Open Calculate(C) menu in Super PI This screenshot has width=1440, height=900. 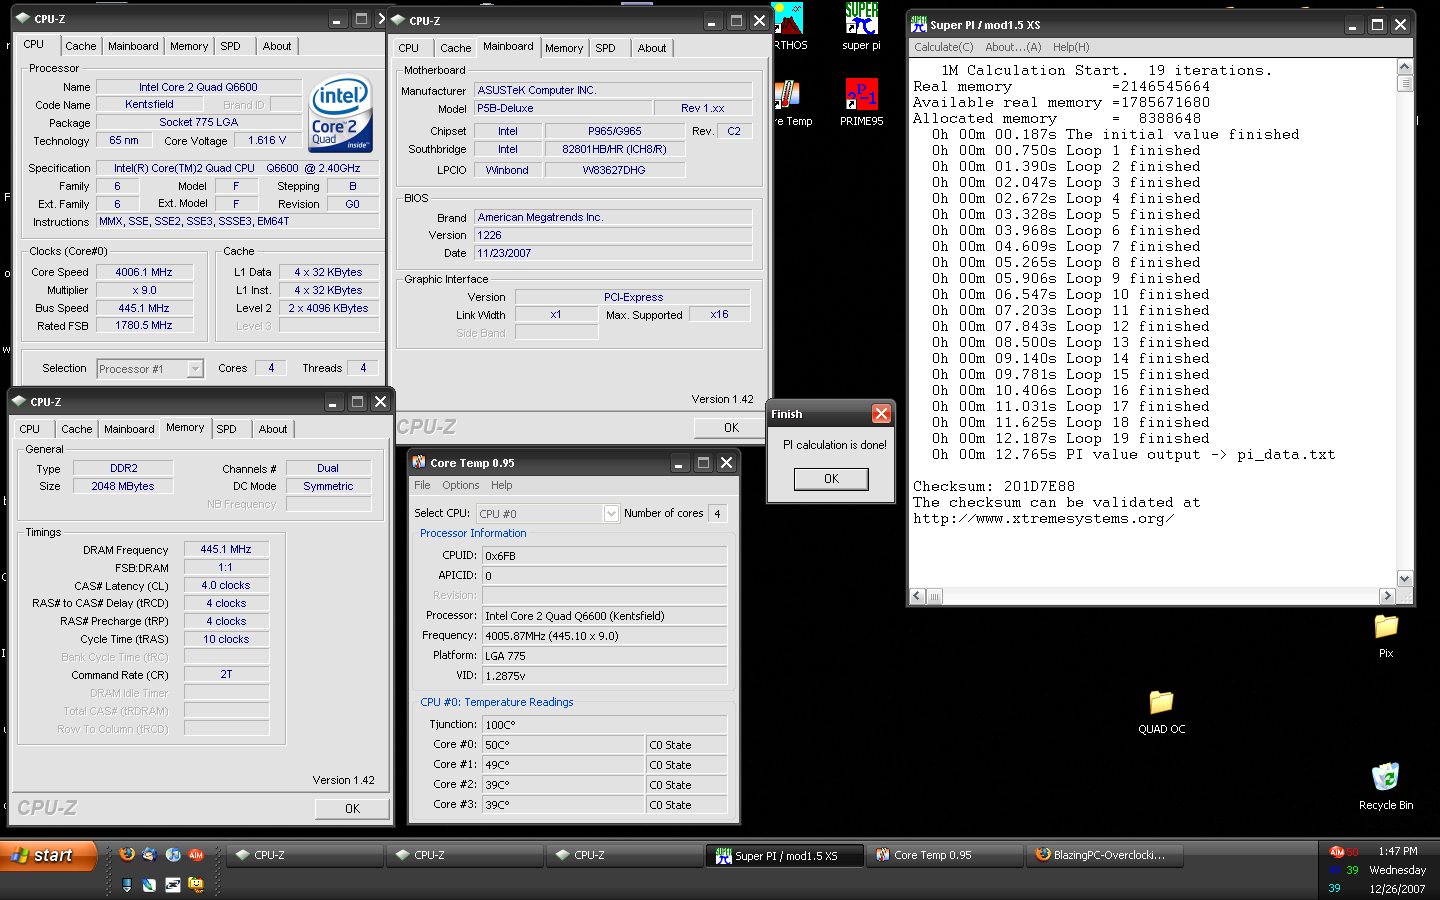[x=943, y=47]
